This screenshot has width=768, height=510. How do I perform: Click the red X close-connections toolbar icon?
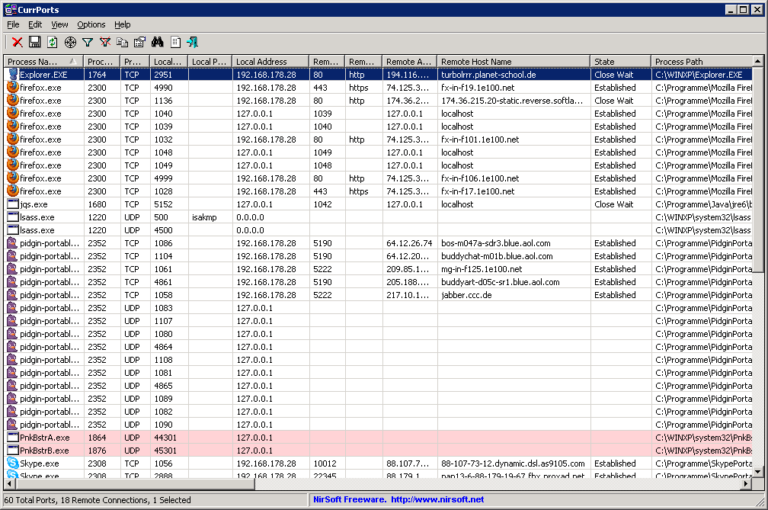[17, 42]
